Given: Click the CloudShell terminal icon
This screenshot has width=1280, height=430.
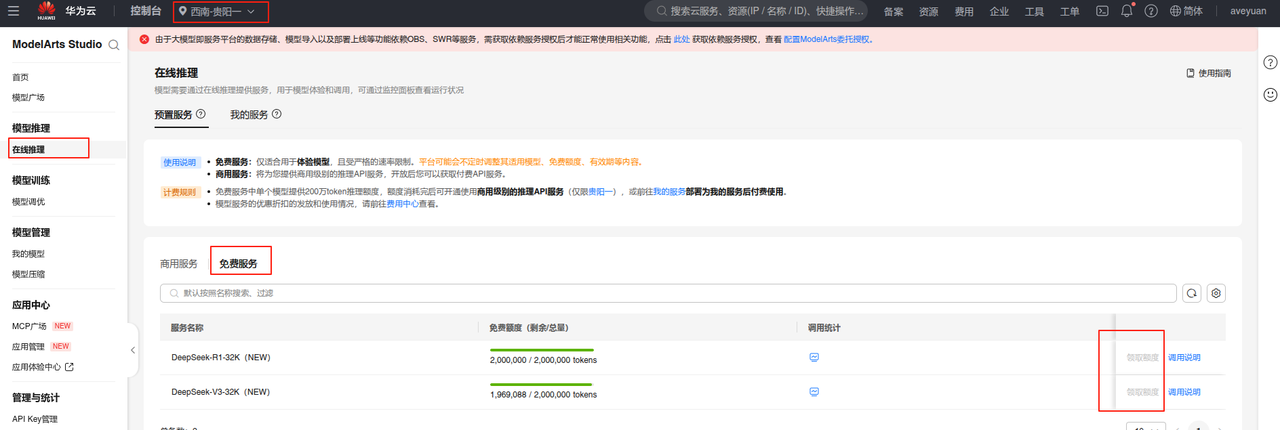Looking at the screenshot, I should [x=1102, y=12].
